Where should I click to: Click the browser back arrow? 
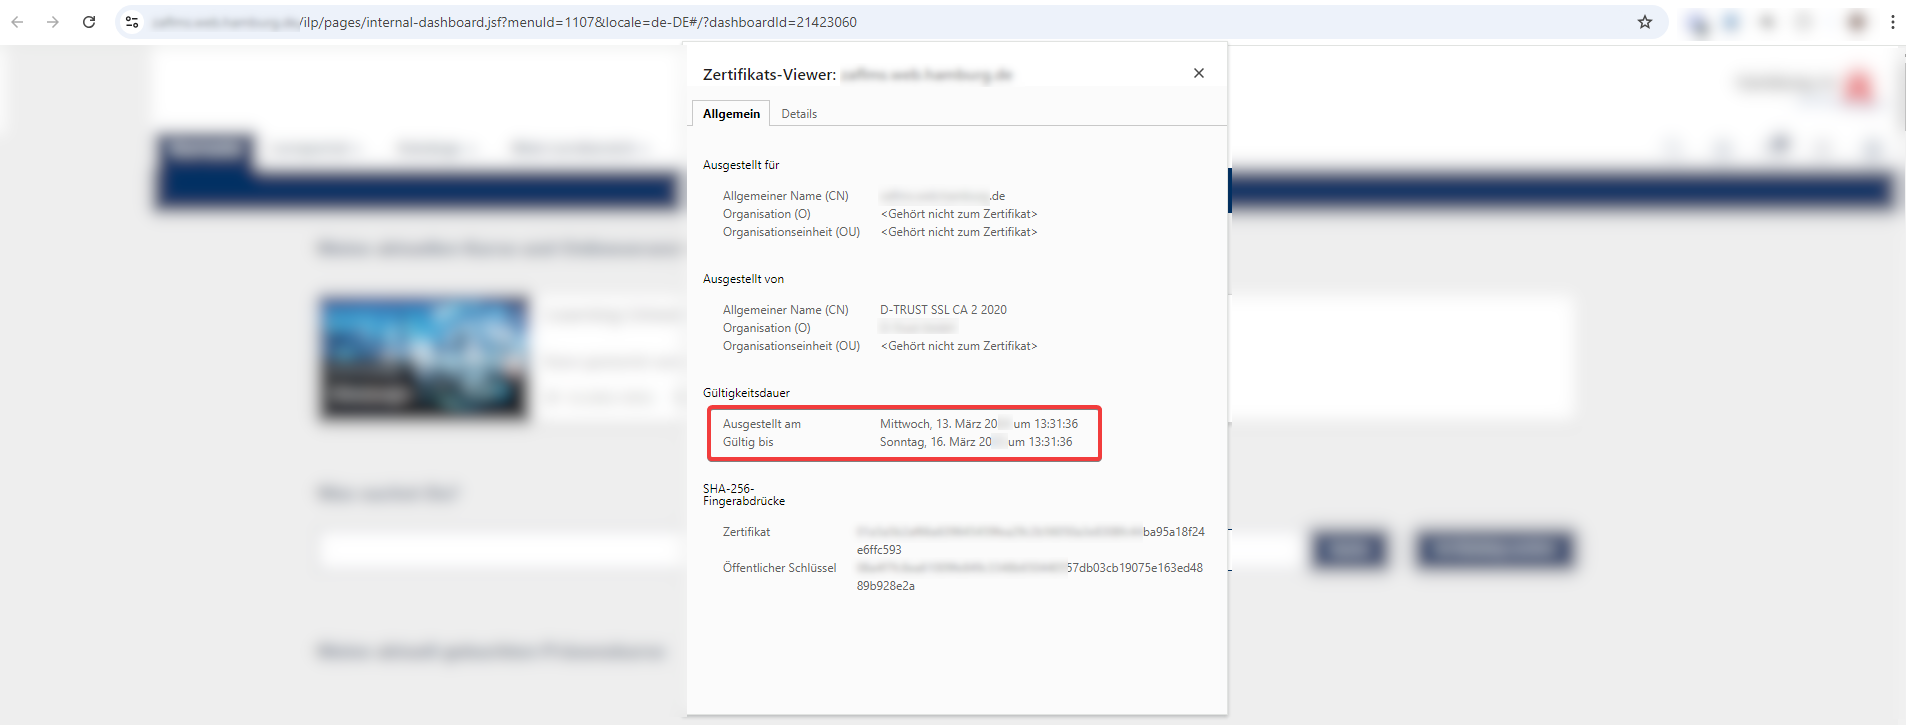point(17,22)
